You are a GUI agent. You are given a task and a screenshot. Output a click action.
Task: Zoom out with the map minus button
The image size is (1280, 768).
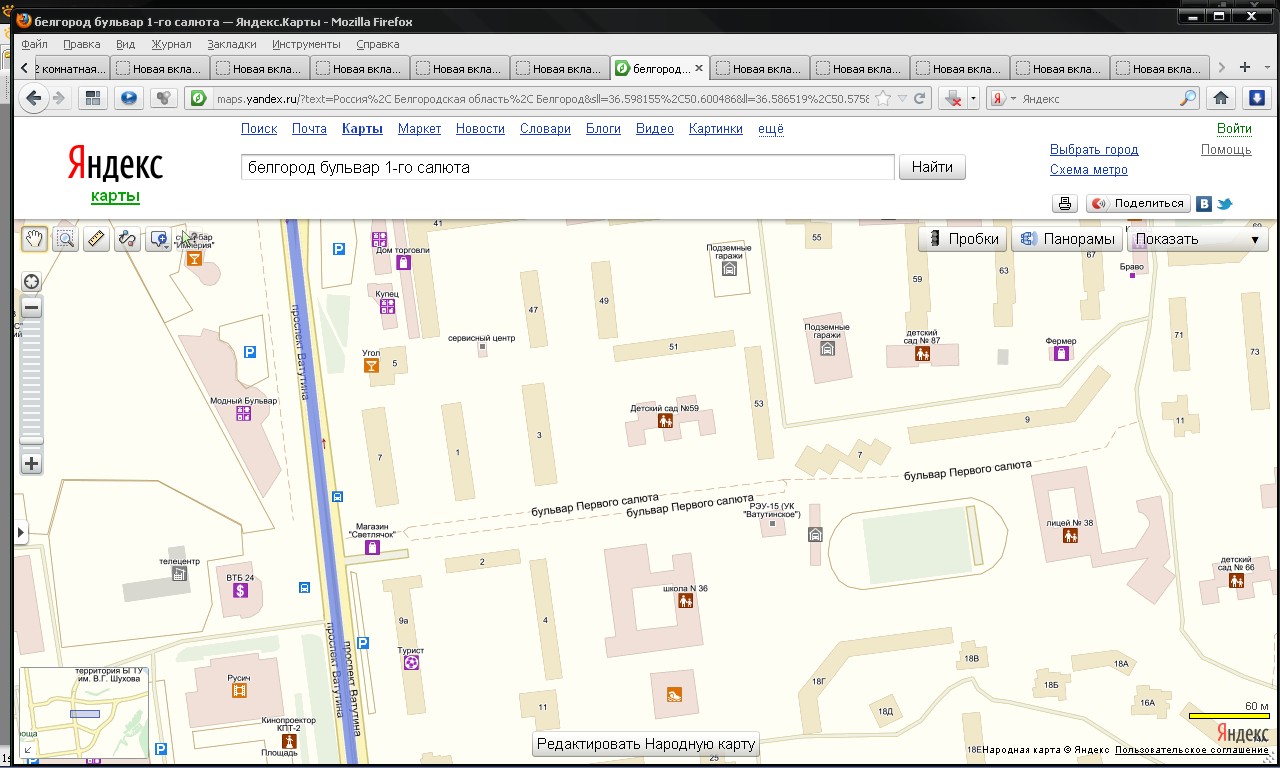click(31, 308)
